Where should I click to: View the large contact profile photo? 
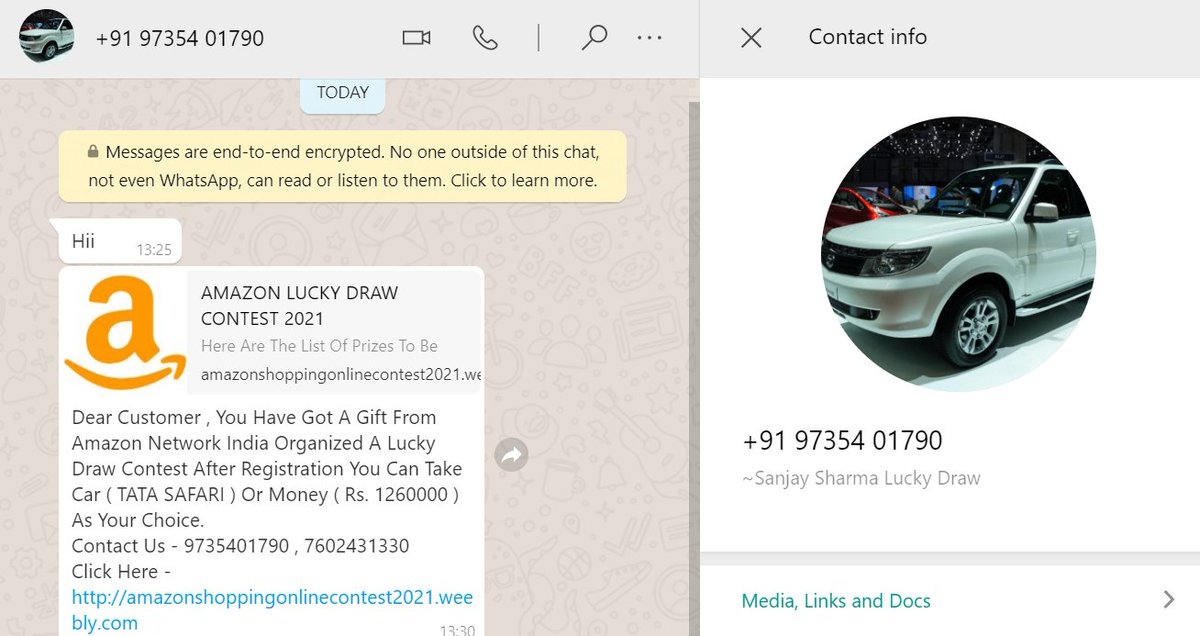point(958,254)
